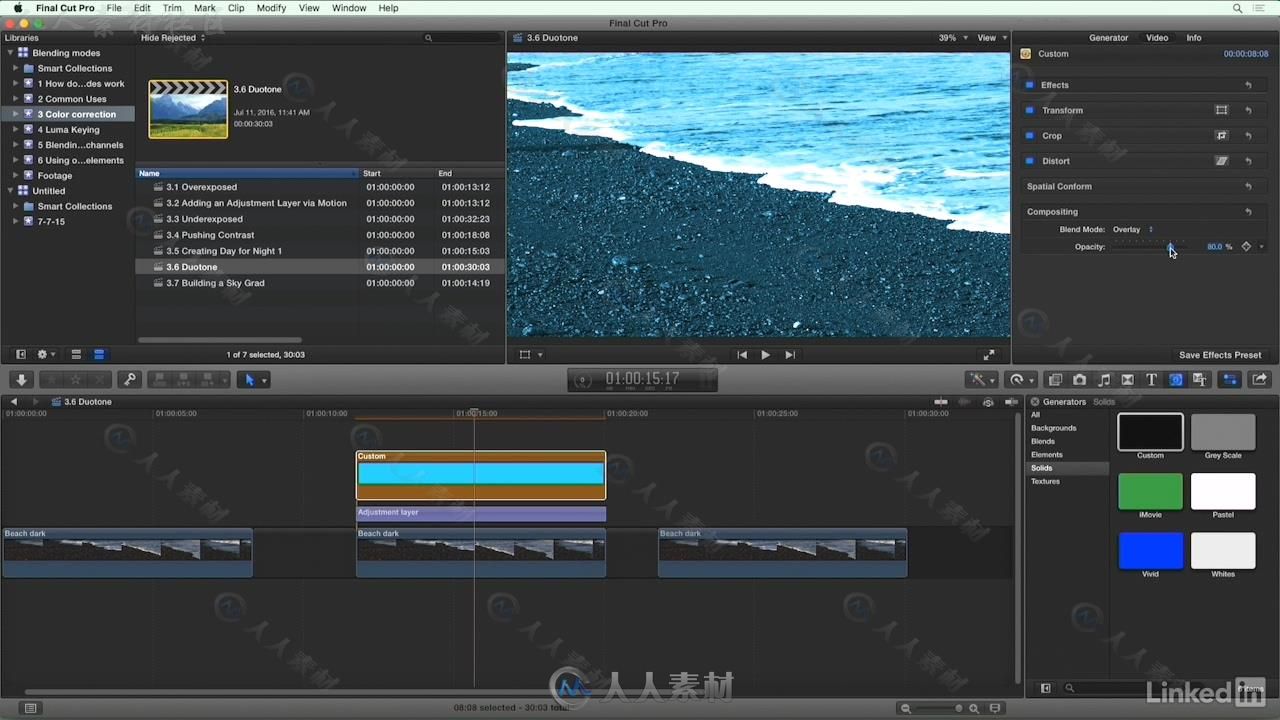
Task: Jump to the next edit point
Action: [x=790, y=355]
